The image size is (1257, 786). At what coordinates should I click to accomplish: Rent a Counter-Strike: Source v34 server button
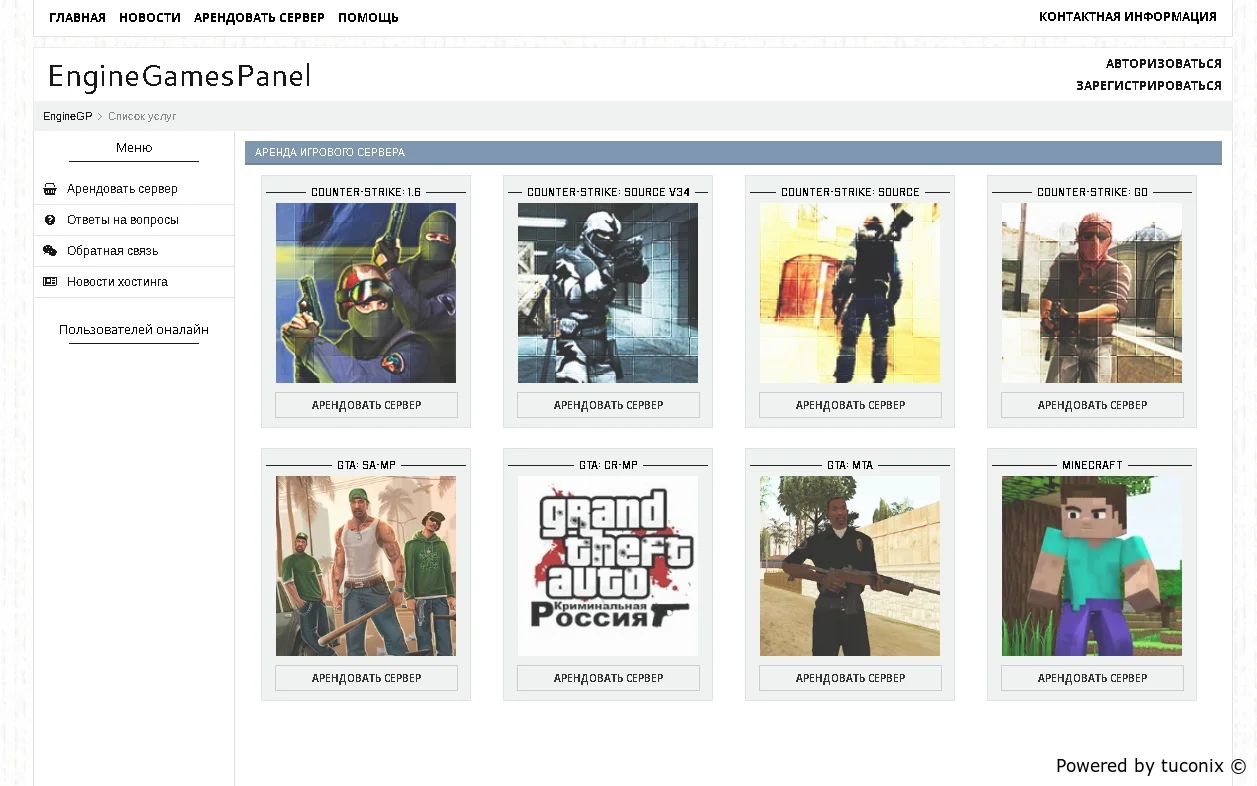(x=608, y=405)
